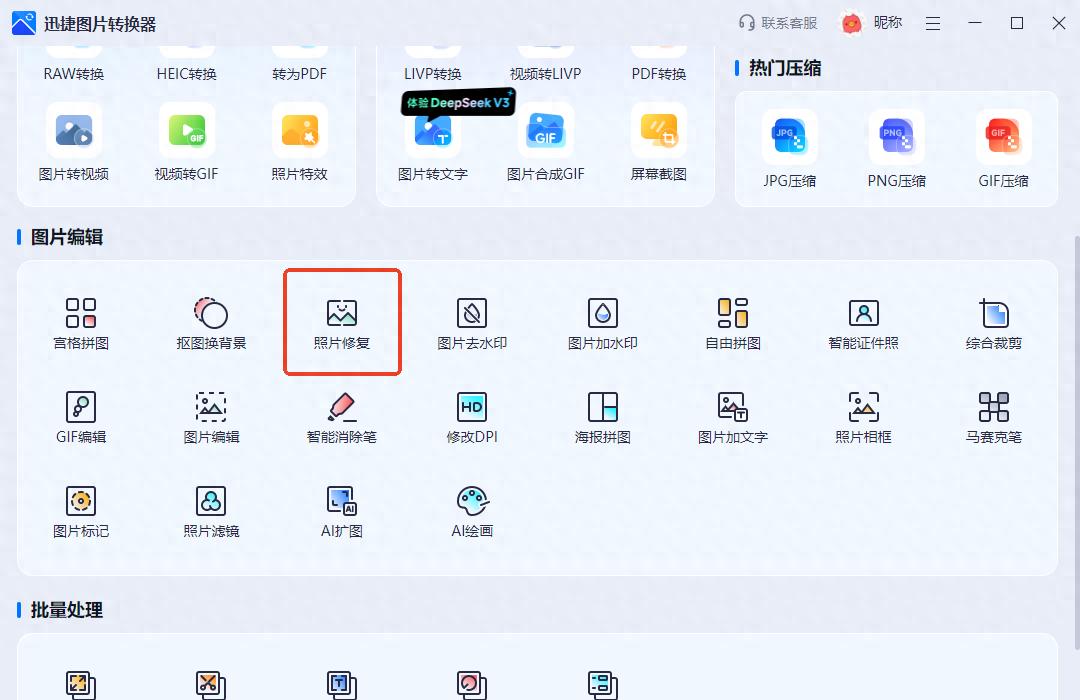1080x700 pixels.
Task: Open 图片去水印 watermark removal tool
Action: (x=472, y=321)
